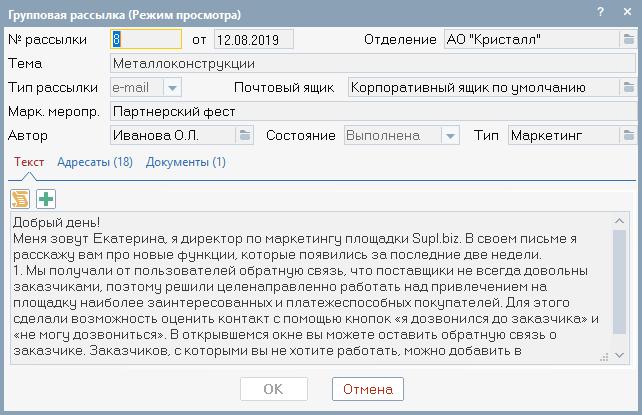Open folder picker for Тип field
The width and height of the screenshot is (642, 415).
click(628, 135)
